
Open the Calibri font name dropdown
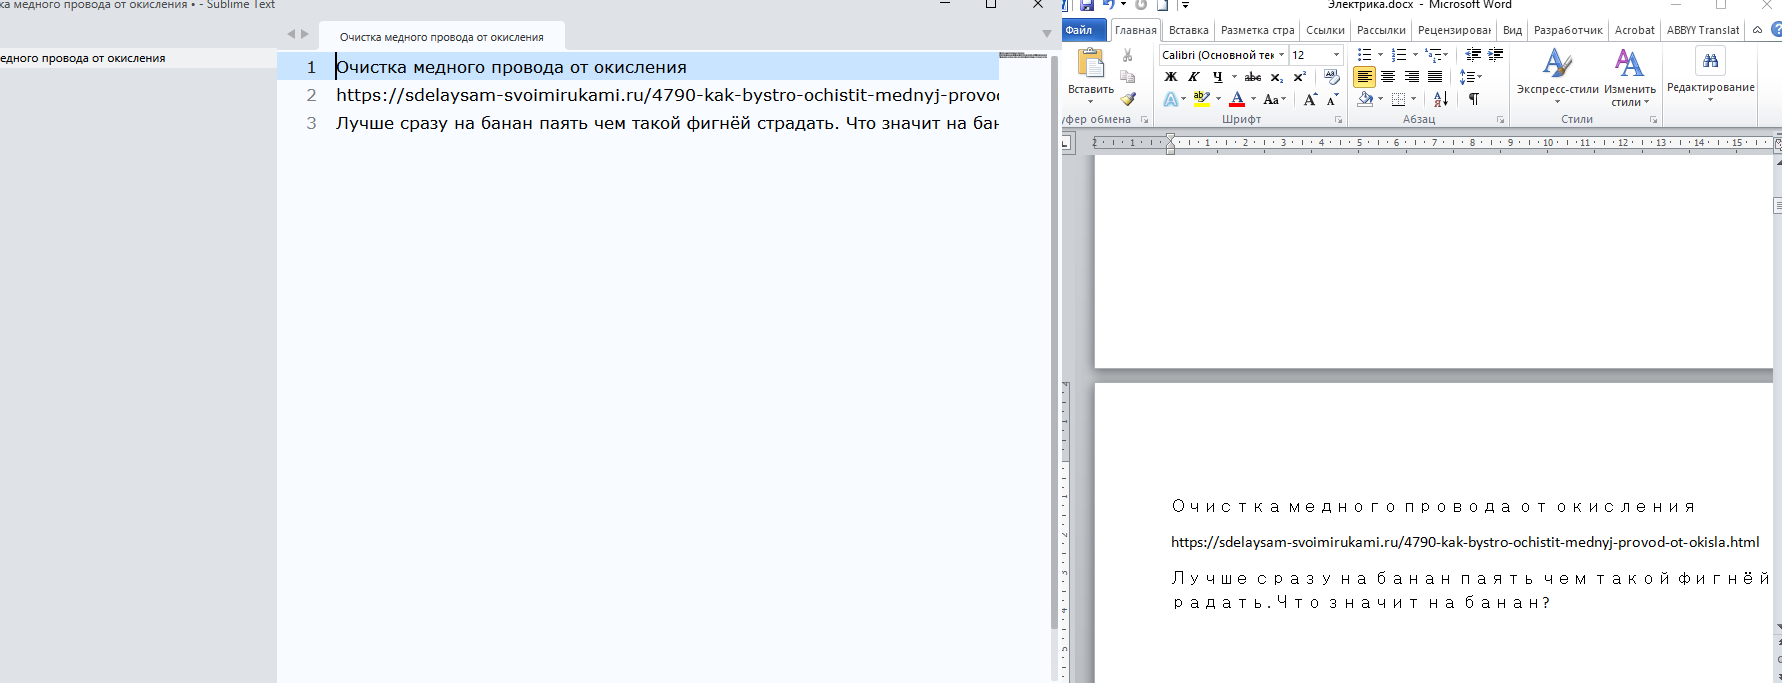(x=1281, y=55)
